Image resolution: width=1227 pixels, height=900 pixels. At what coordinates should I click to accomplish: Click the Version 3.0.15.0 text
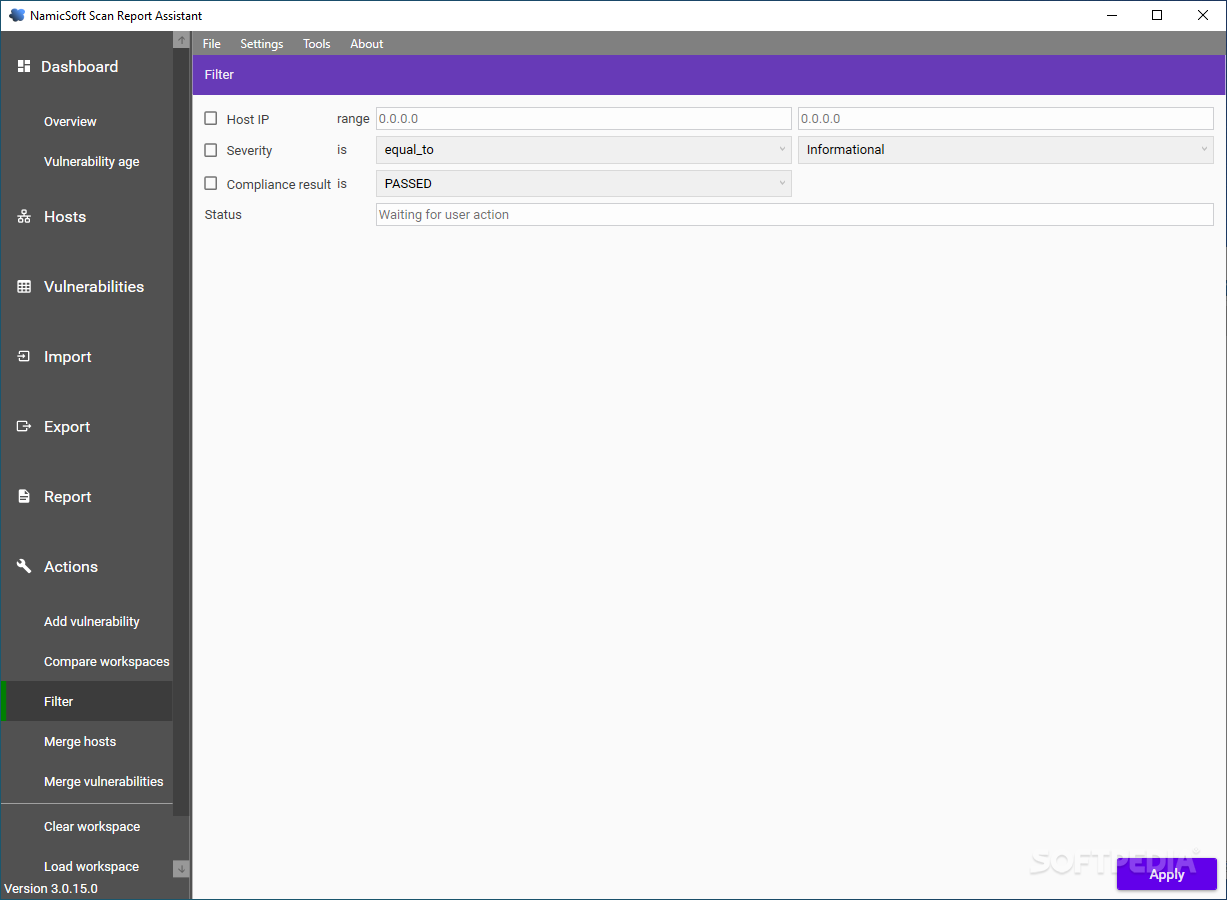click(51, 888)
